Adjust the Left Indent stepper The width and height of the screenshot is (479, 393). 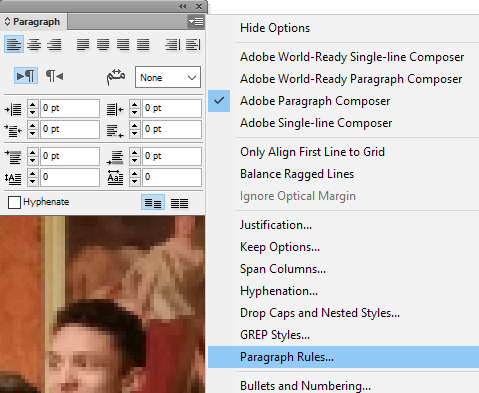coord(32,108)
